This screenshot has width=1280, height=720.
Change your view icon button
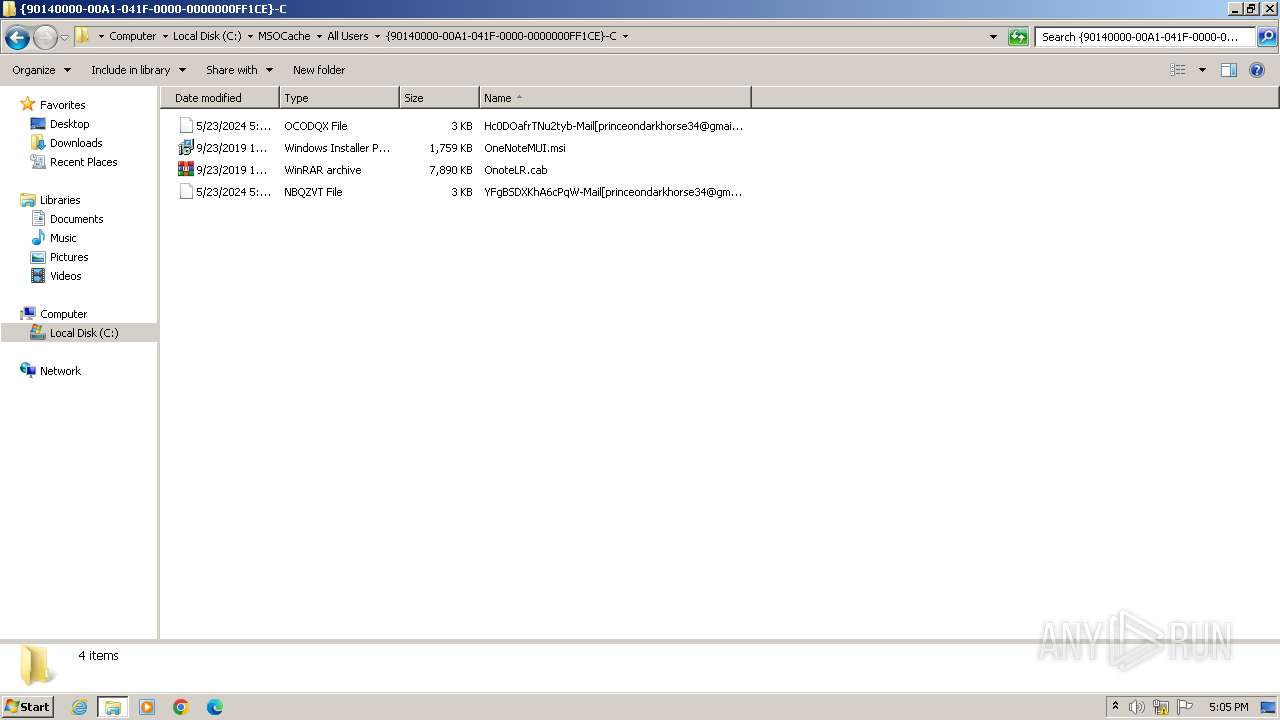[1178, 70]
